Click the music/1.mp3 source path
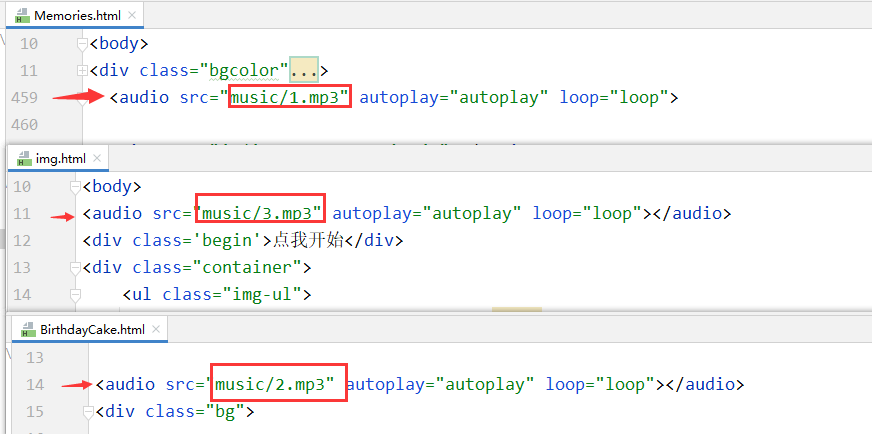Screen dimensions: 872x434 [285, 98]
